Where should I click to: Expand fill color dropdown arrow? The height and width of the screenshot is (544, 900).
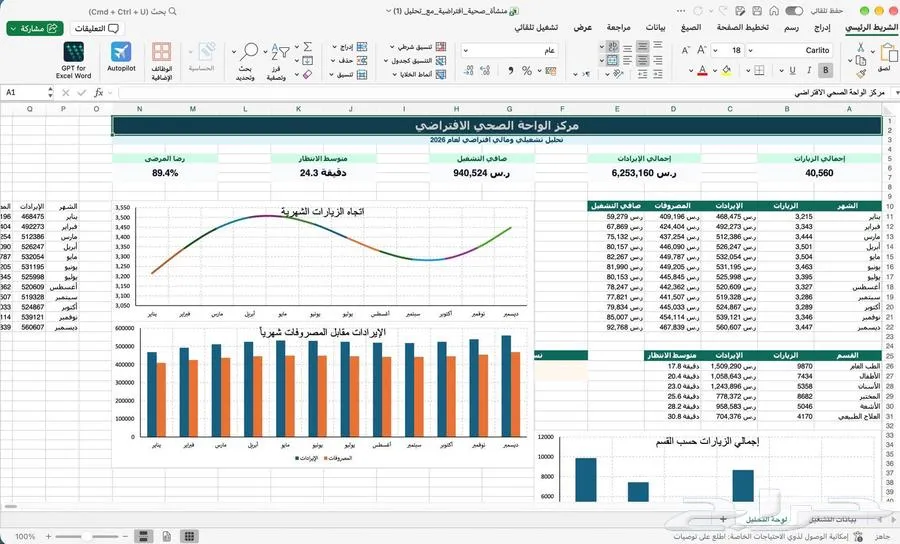[x=715, y=71]
